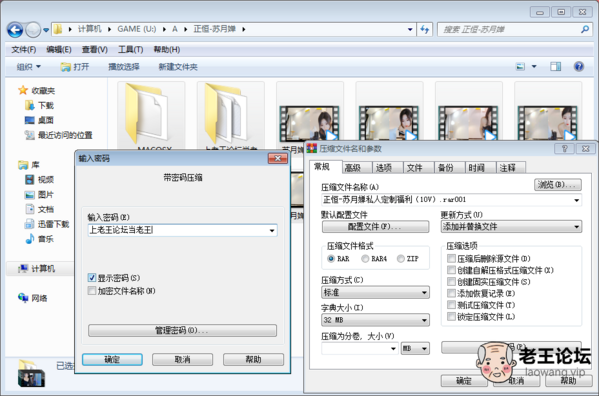
Task: Open the address bar history dropdown
Action: 410,29
